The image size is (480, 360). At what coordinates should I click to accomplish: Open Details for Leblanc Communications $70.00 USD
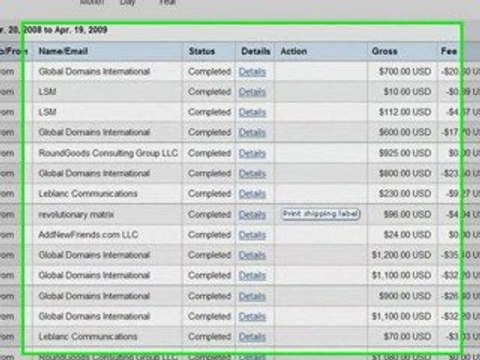point(252,337)
